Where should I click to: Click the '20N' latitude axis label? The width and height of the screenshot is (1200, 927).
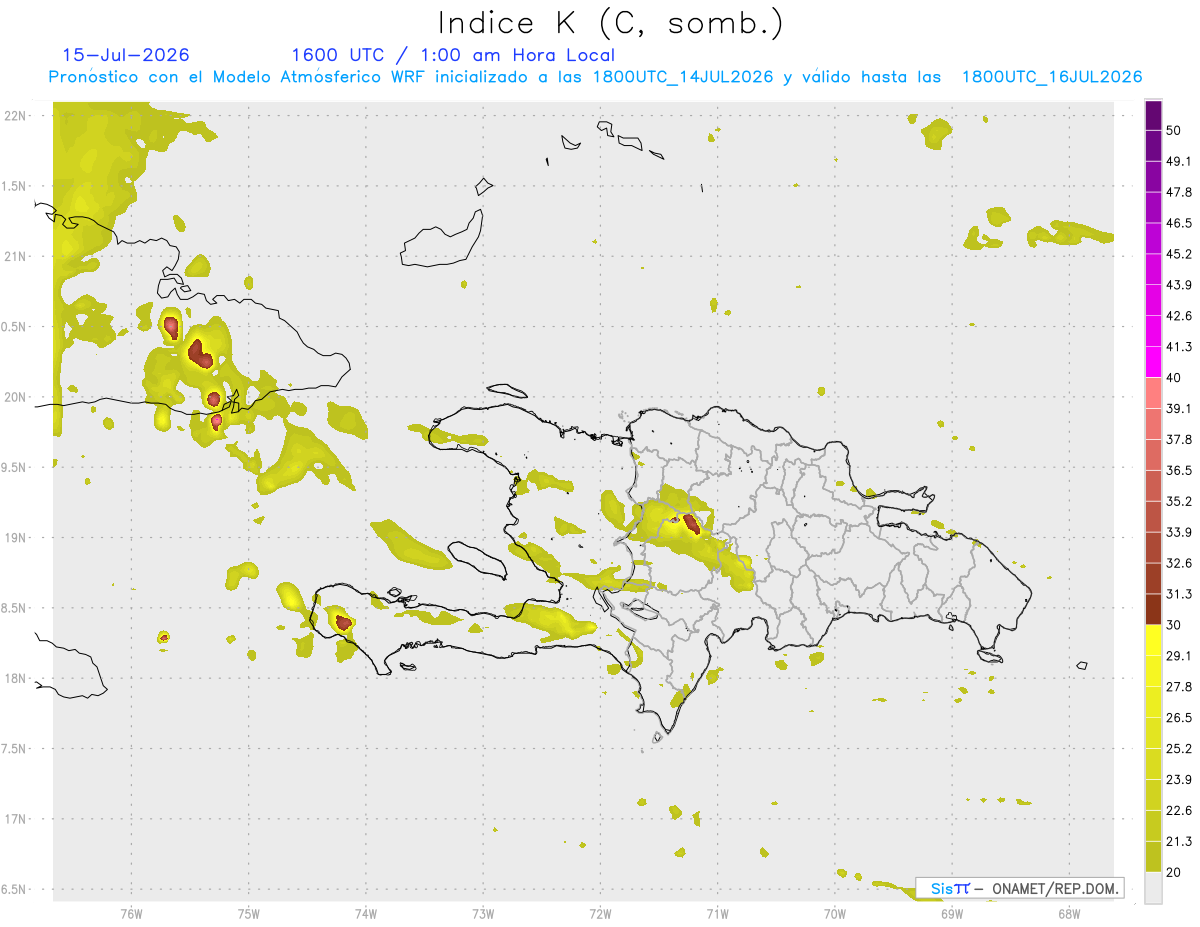coord(17,397)
